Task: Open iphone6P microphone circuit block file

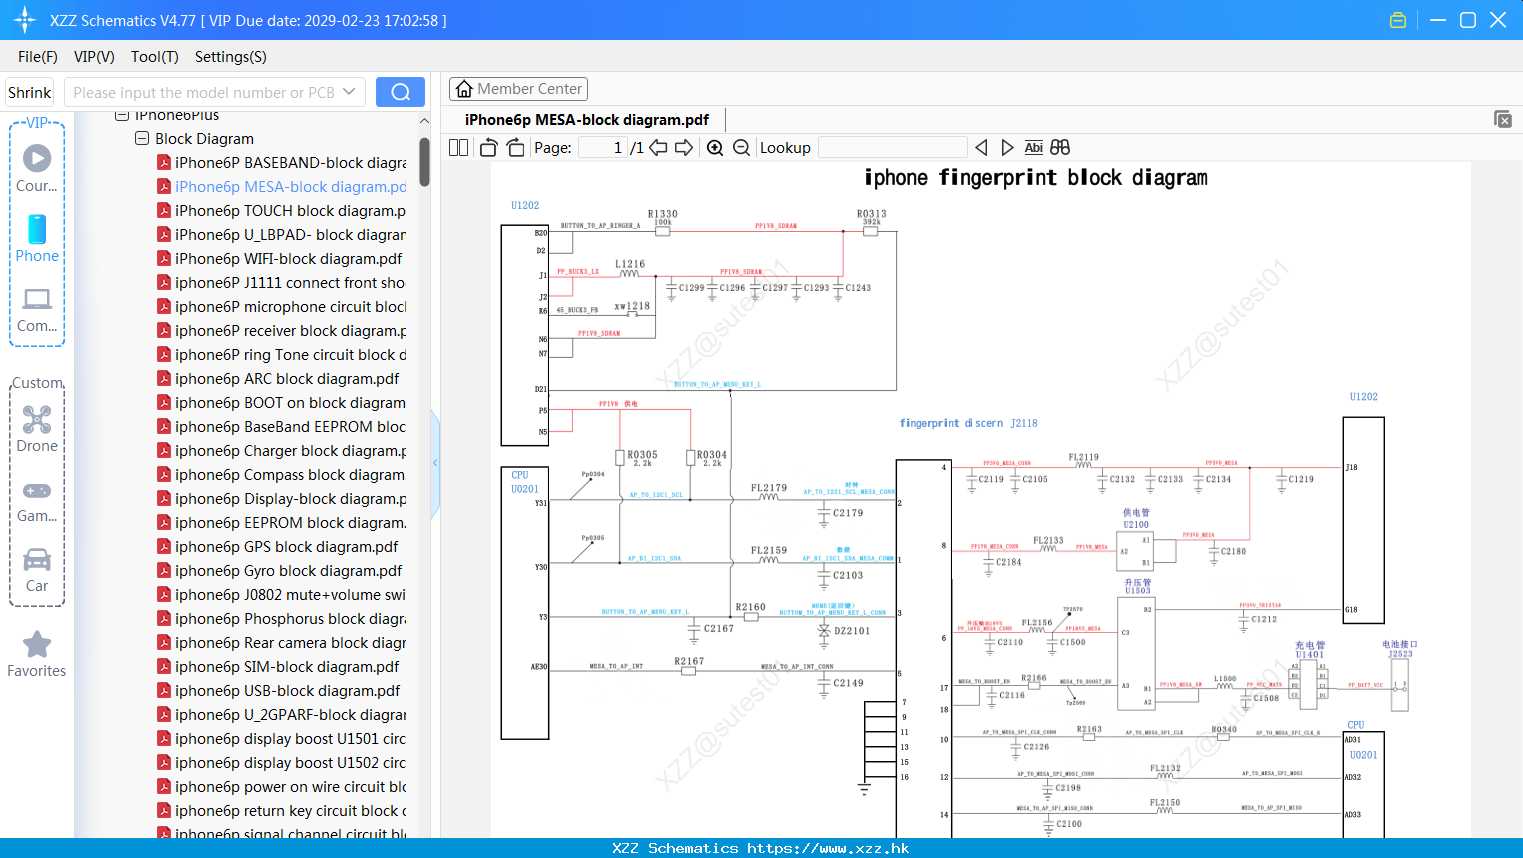Action: [281, 306]
